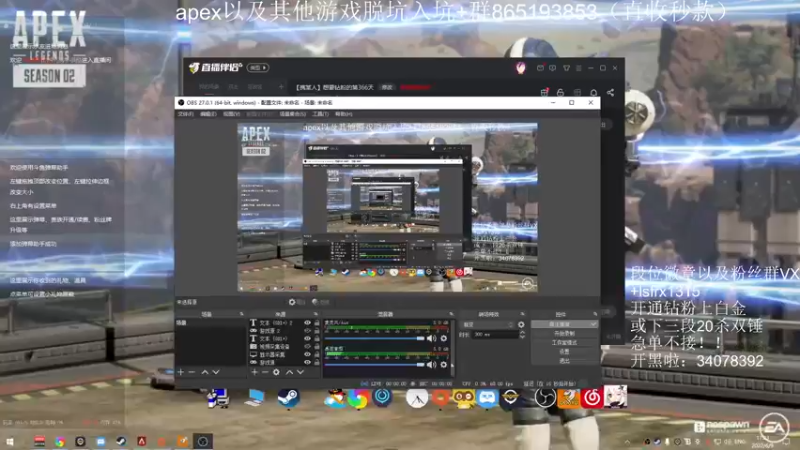Open 麦克风/Aux audio settings gear
Image resolution: width=800 pixels, height=450 pixels.
point(443,338)
